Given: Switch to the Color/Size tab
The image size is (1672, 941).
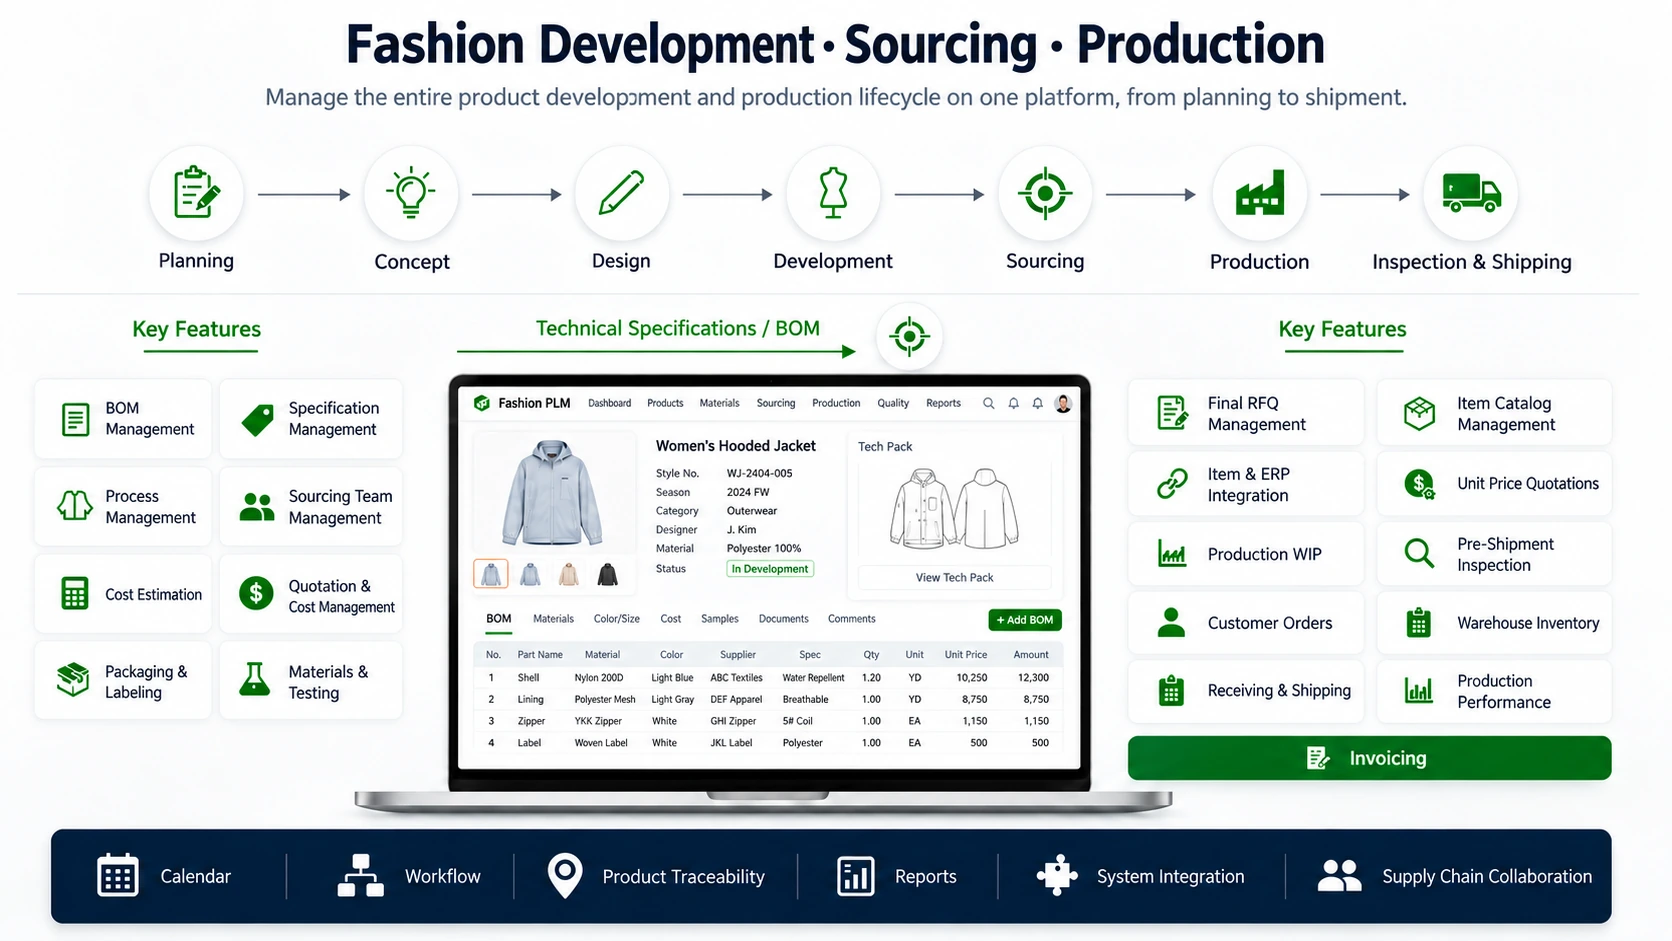Looking at the screenshot, I should pyautogui.click(x=616, y=619).
